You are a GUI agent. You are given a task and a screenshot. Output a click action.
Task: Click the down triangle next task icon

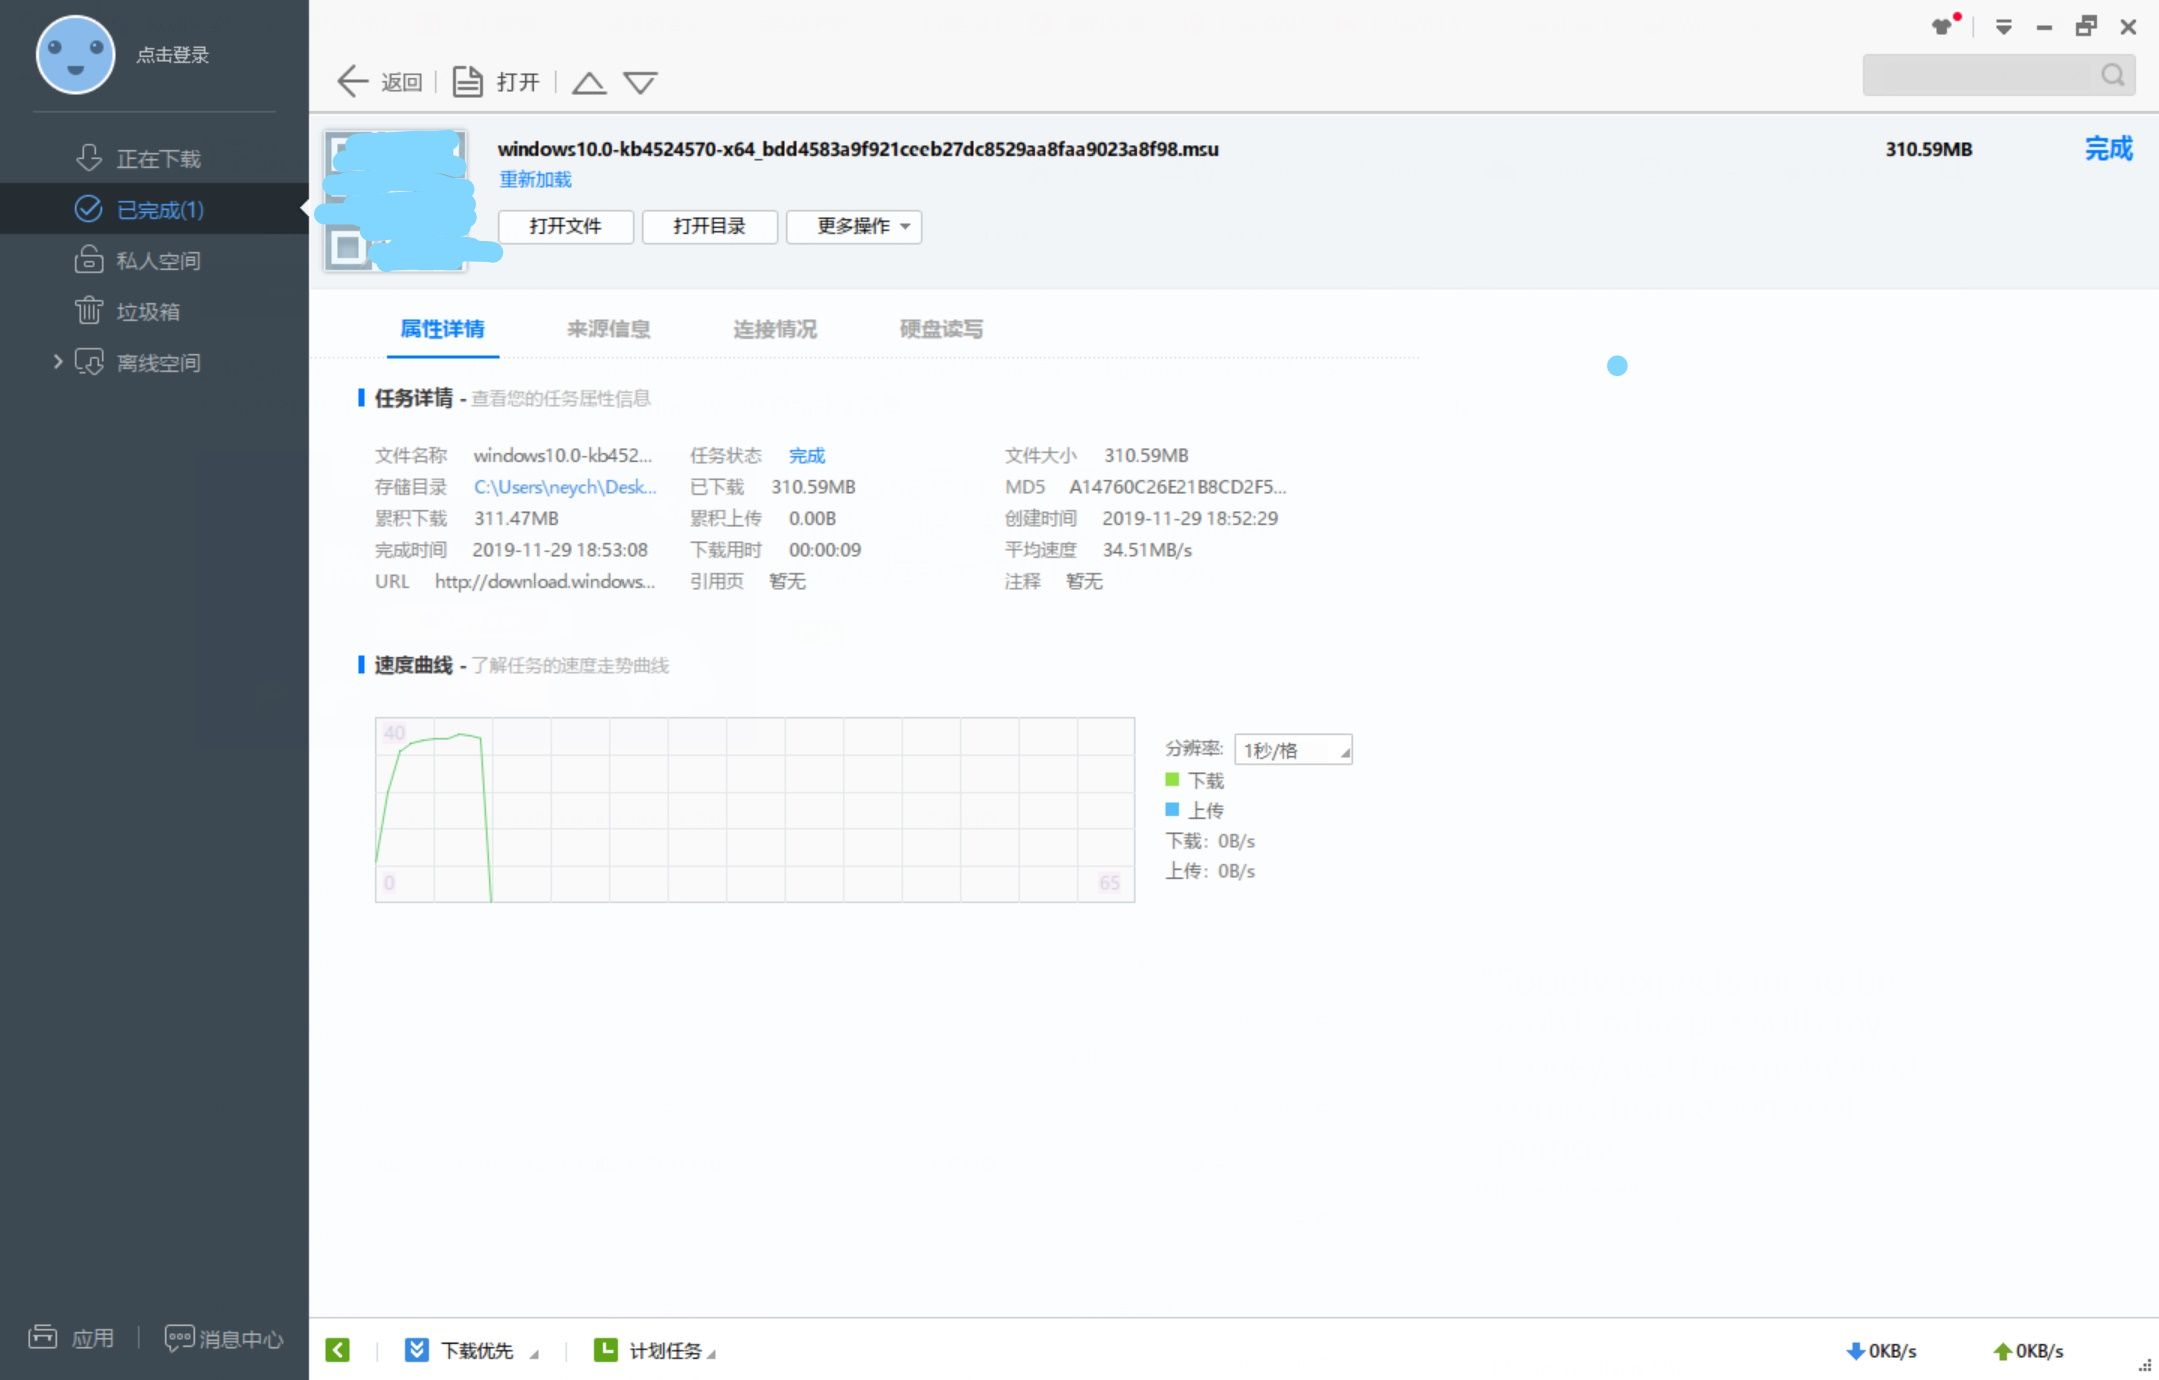tap(640, 82)
